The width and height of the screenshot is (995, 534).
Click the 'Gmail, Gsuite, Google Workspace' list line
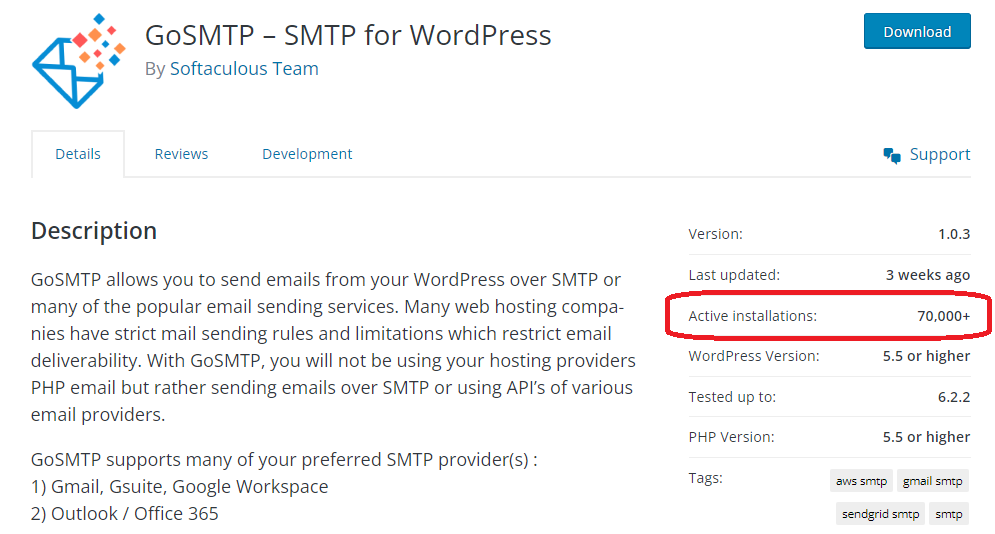pos(180,486)
